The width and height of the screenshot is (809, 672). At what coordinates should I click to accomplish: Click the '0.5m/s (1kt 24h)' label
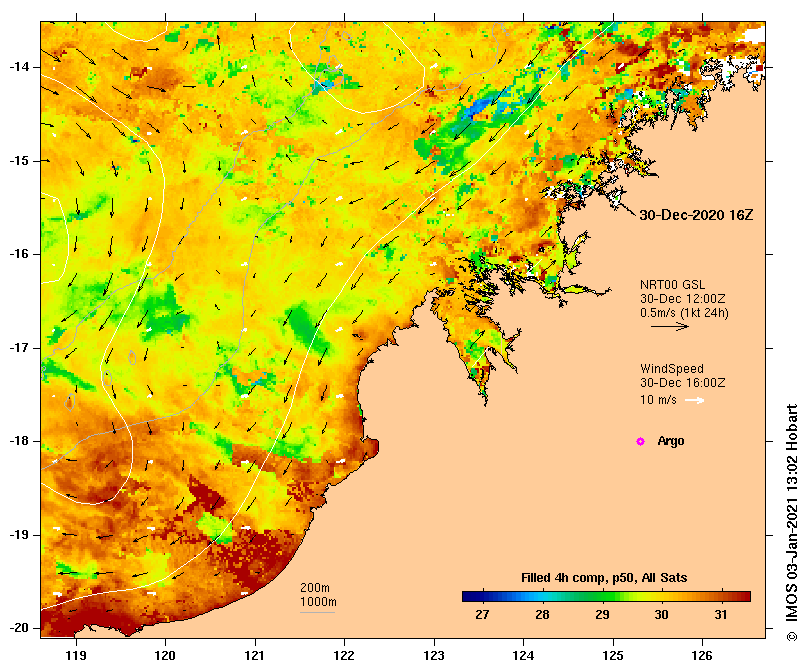click(684, 313)
